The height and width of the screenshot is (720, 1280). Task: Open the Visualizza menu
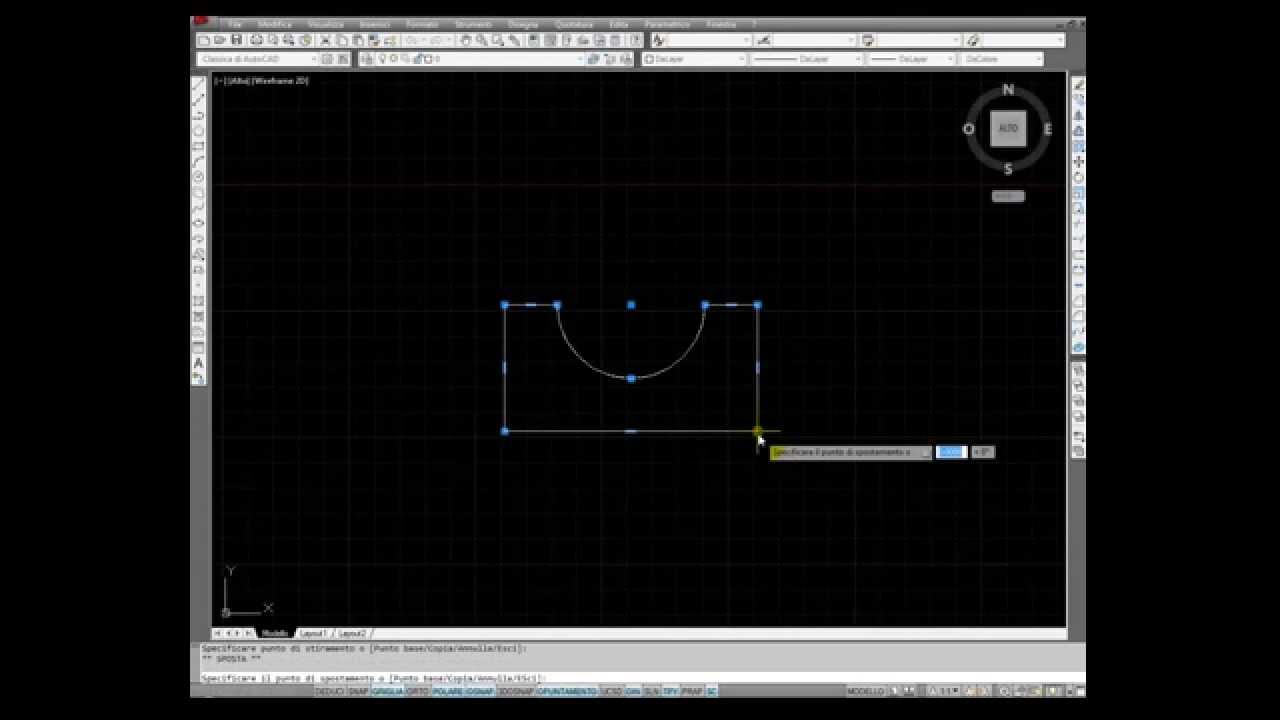[326, 24]
